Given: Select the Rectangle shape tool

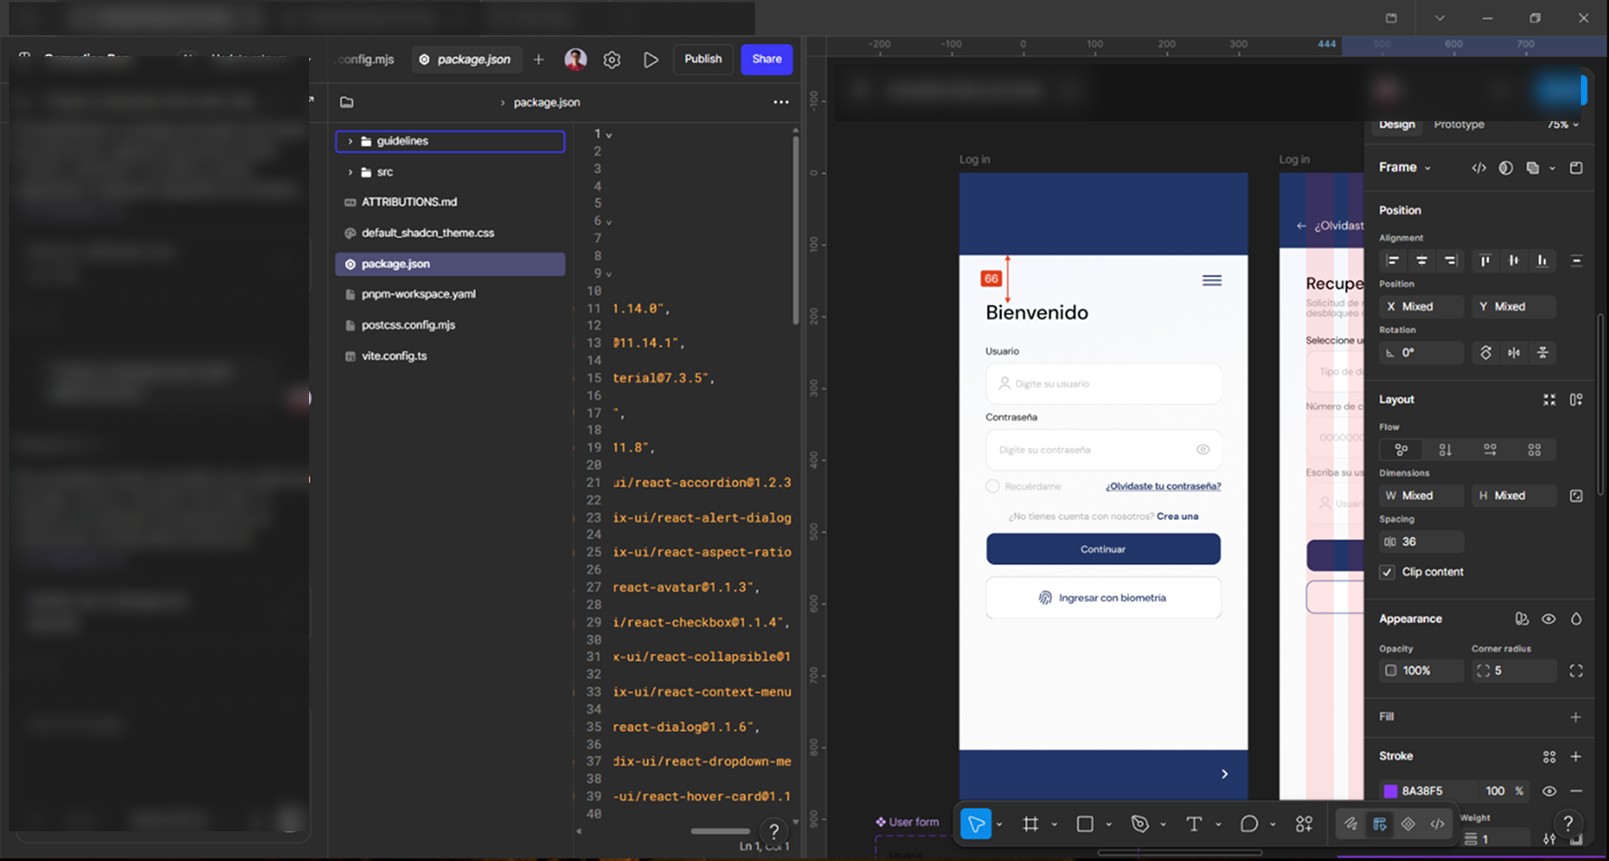Looking at the screenshot, I should point(1085,824).
